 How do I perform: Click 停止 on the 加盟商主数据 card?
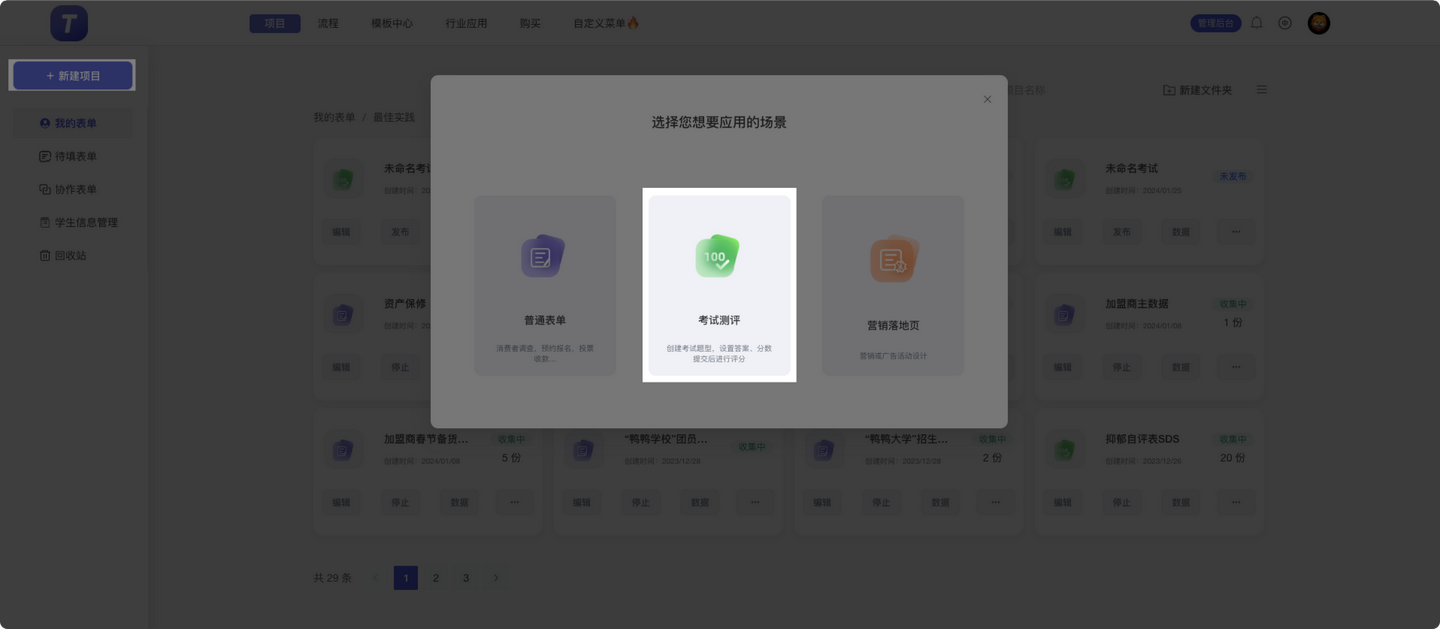coord(1122,367)
